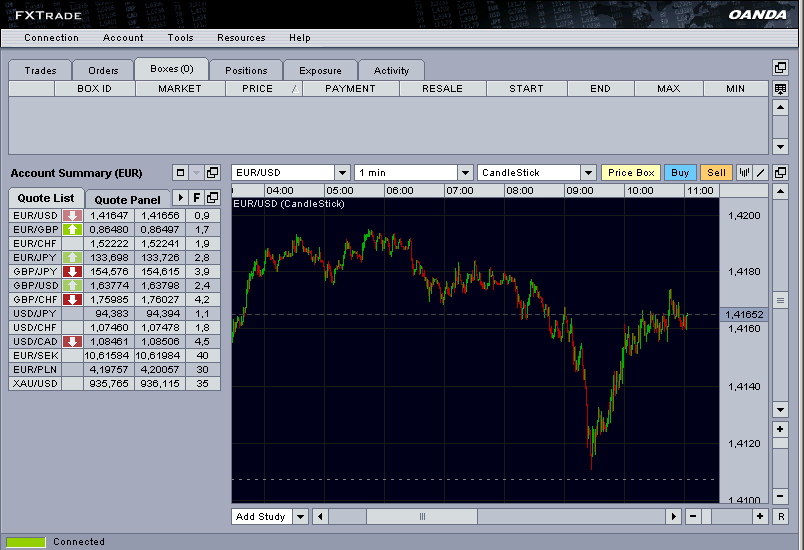Click the USD/CAD down arrow indicator
The width and height of the screenshot is (804, 550).
[x=72, y=341]
